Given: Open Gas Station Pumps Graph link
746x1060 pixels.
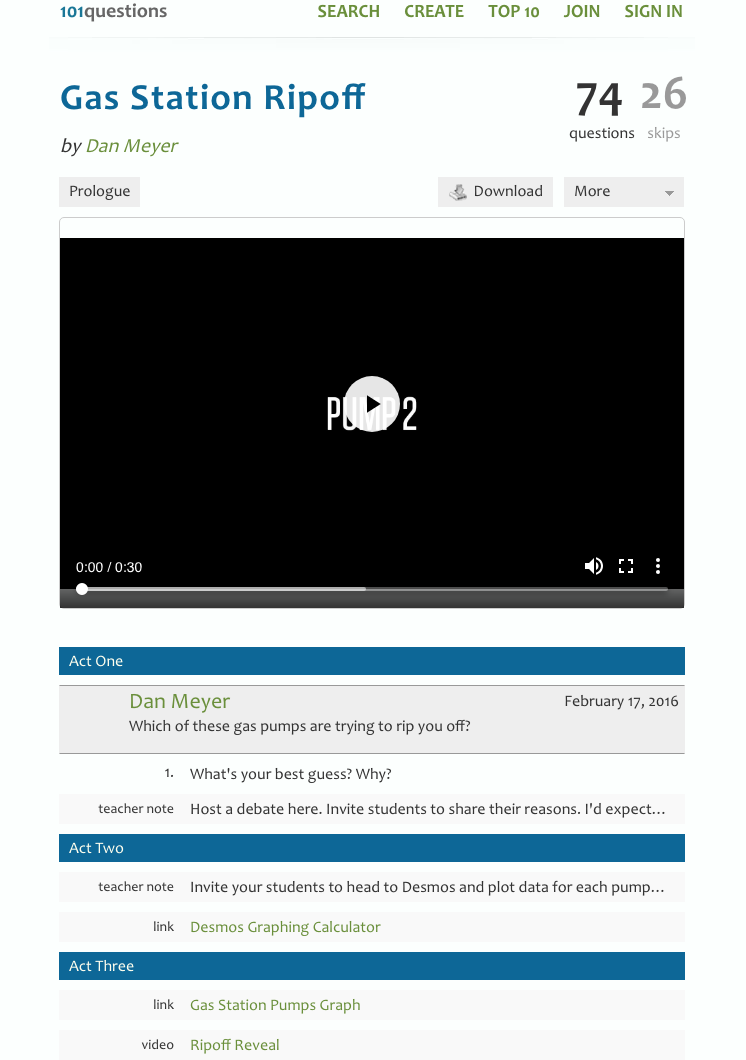Looking at the screenshot, I should click(x=275, y=1005).
